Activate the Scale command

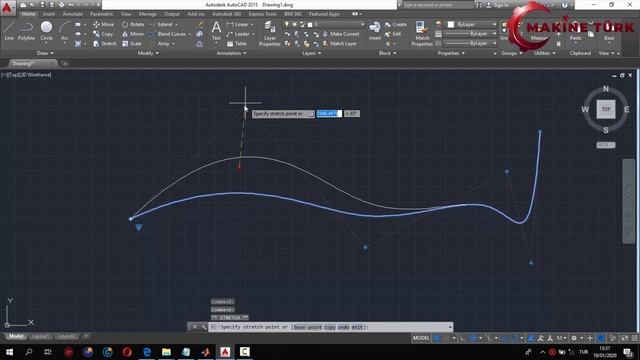(x=131, y=43)
